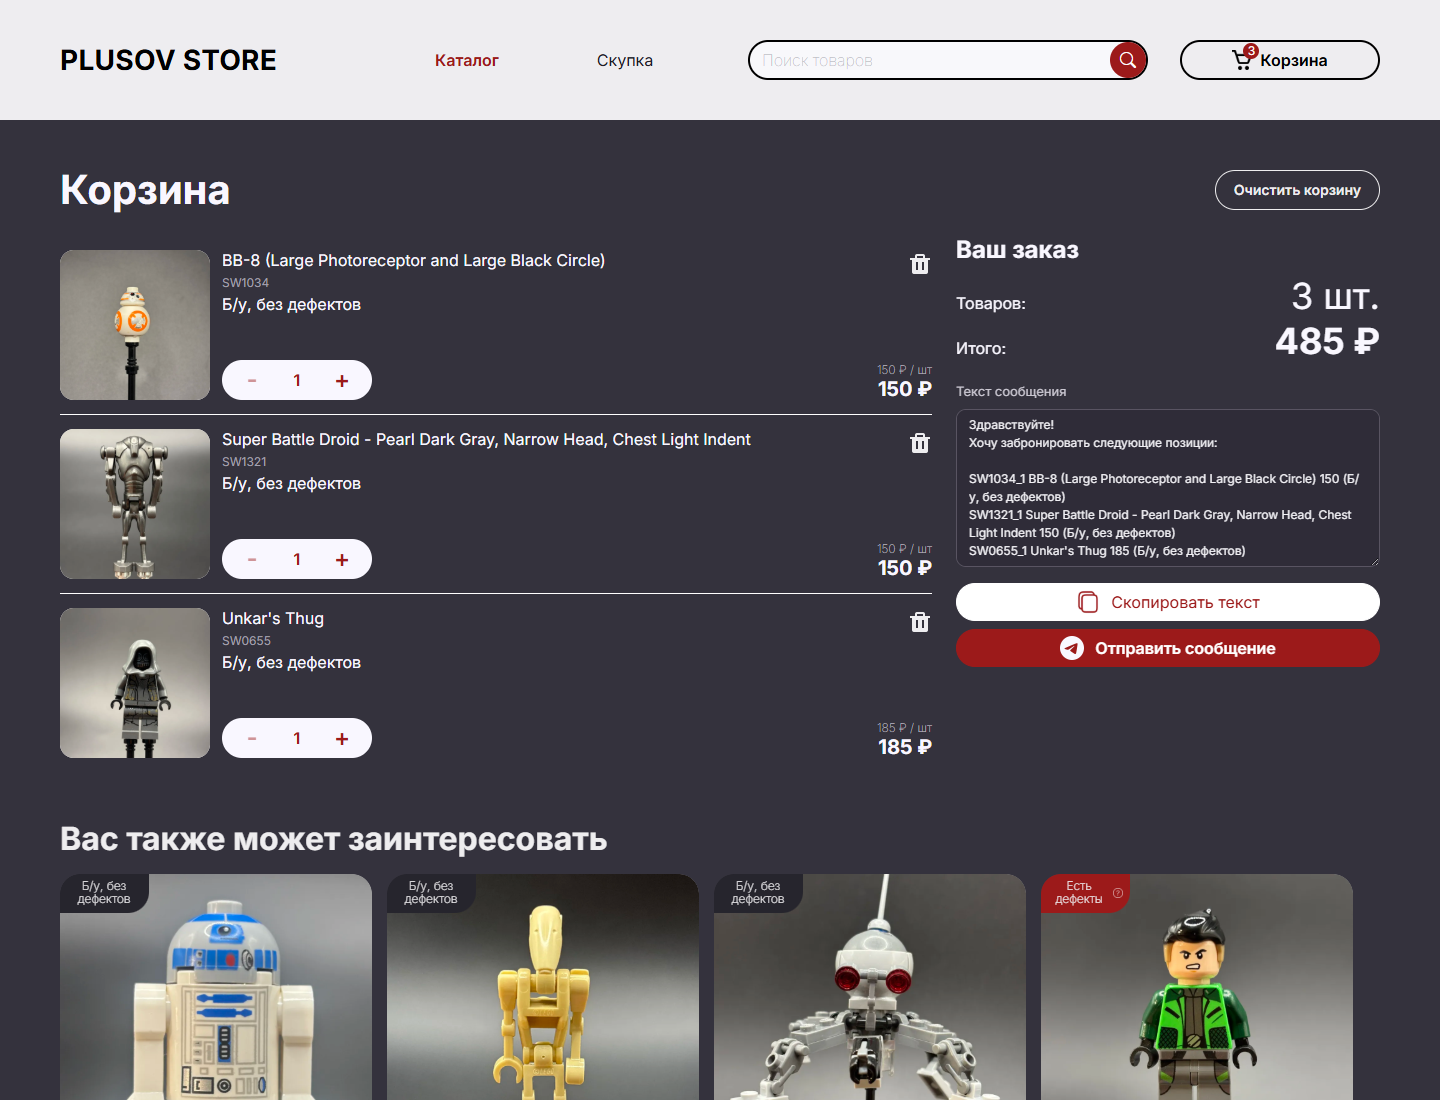Decrease Super Battle Droid quantity
This screenshot has height=1100, width=1440.
point(252,559)
